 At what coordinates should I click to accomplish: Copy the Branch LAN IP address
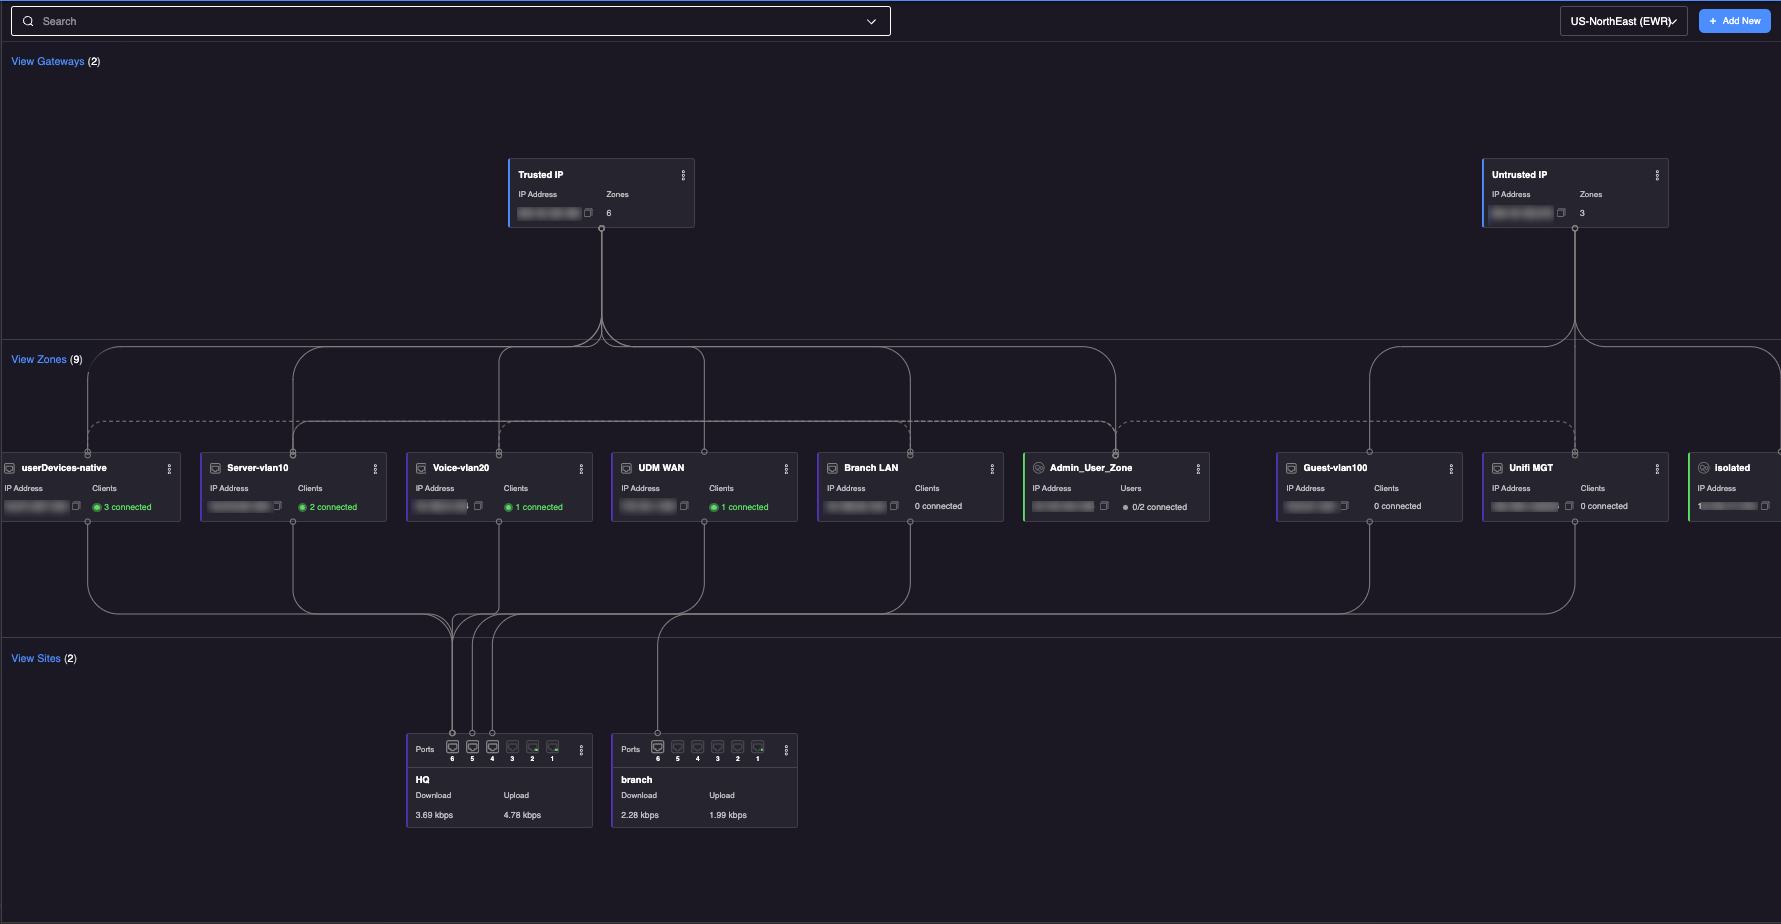point(894,506)
